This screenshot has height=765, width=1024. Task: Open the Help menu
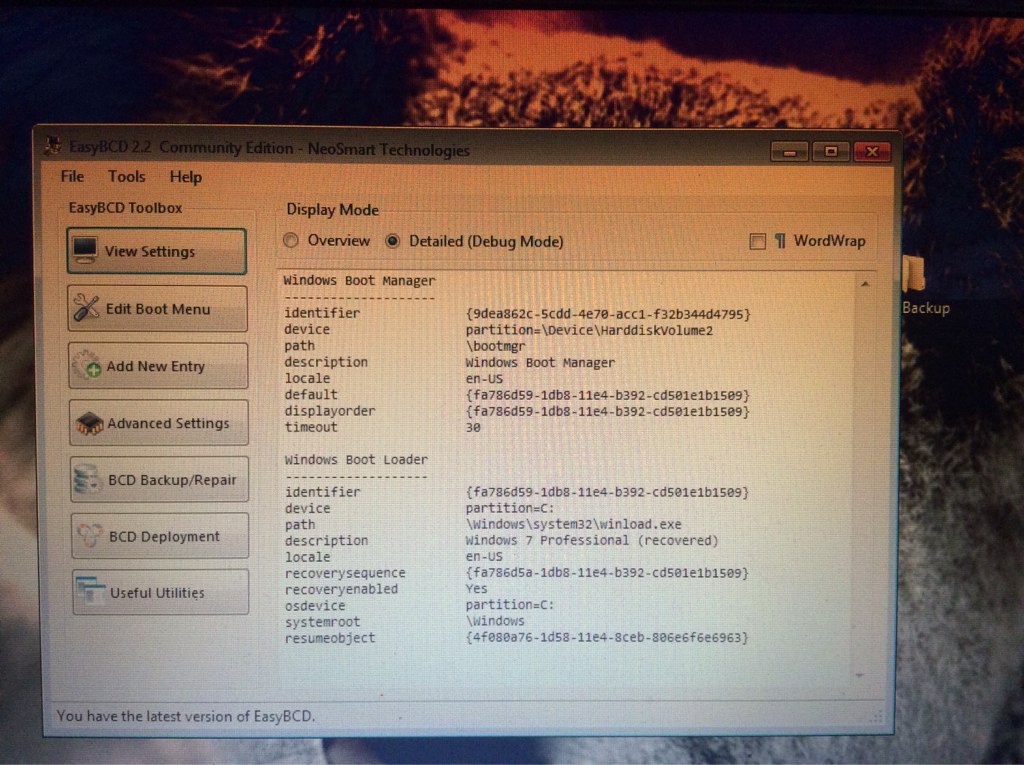[x=185, y=177]
